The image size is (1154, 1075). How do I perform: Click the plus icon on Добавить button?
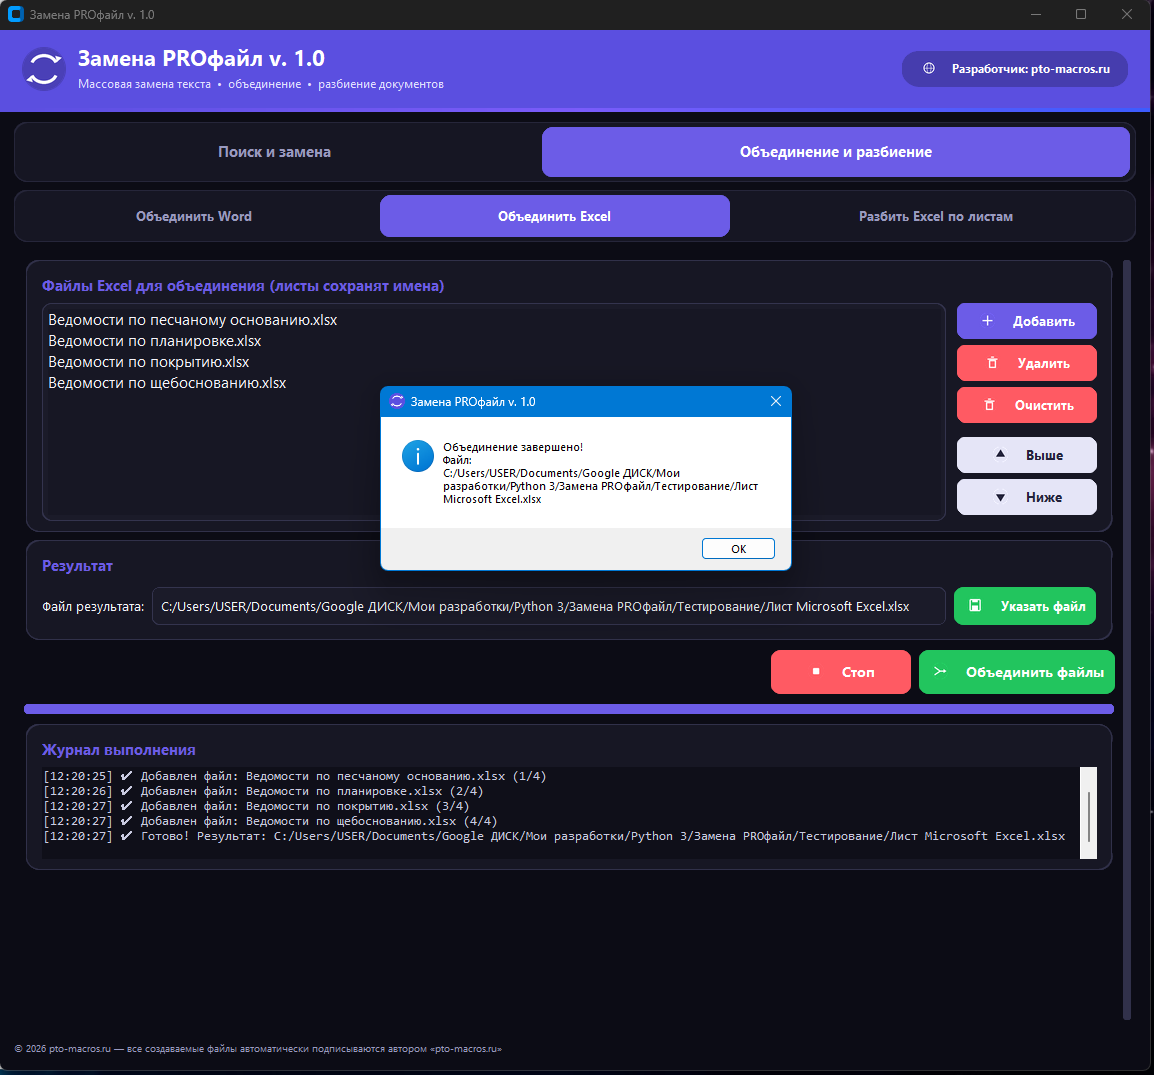[987, 321]
